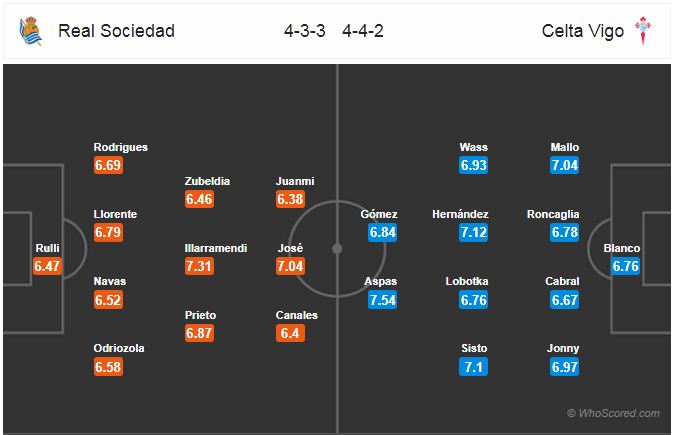Open the Real Sociedad team name

pos(116,31)
